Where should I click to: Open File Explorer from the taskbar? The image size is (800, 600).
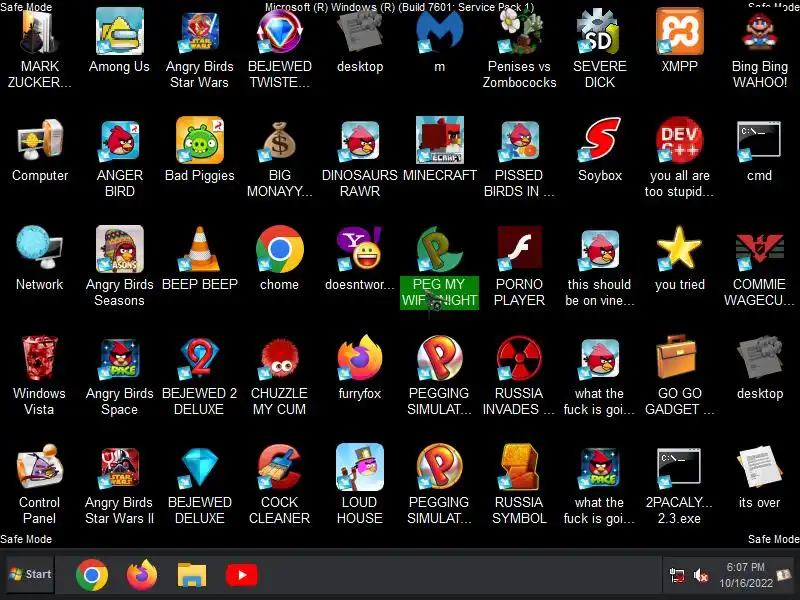tap(192, 575)
